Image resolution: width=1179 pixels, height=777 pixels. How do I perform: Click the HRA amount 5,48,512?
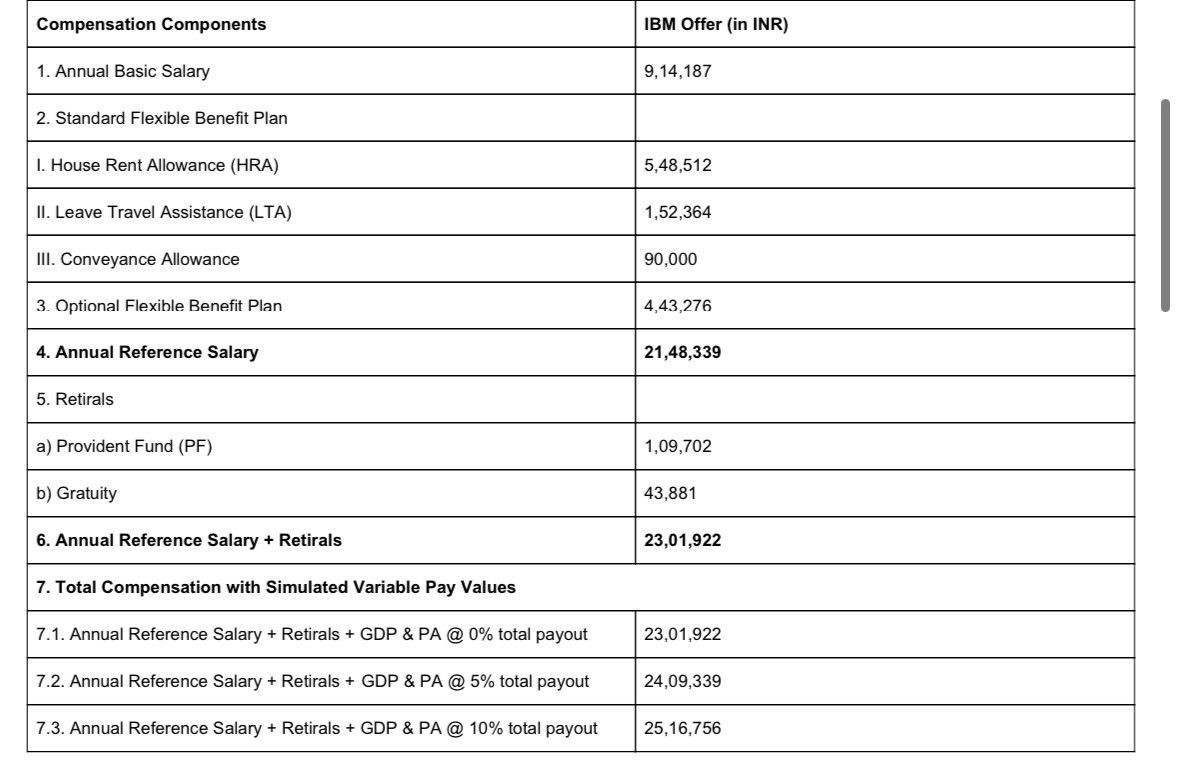point(677,165)
